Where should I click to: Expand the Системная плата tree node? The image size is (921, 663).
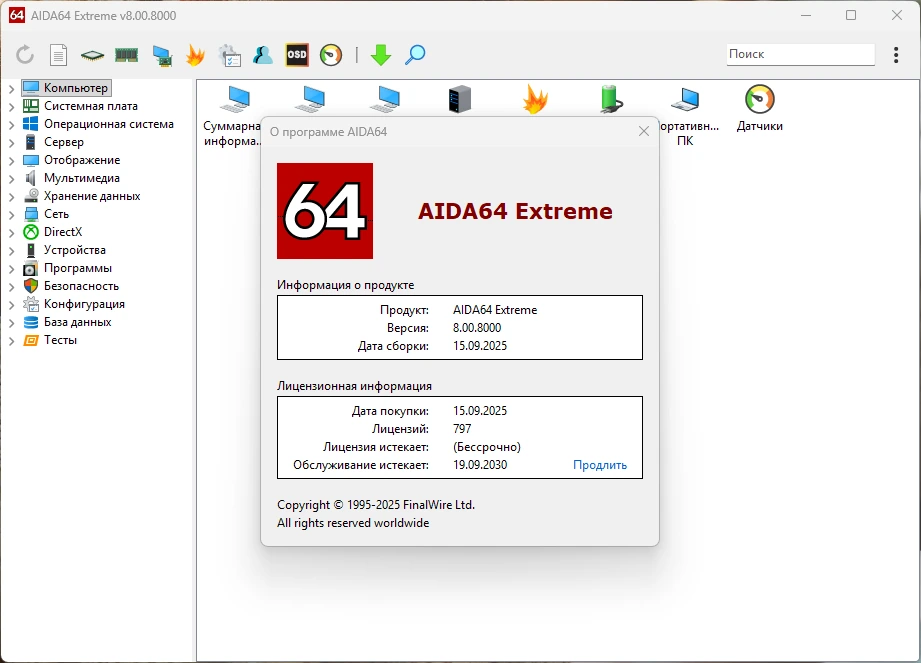click(11, 107)
